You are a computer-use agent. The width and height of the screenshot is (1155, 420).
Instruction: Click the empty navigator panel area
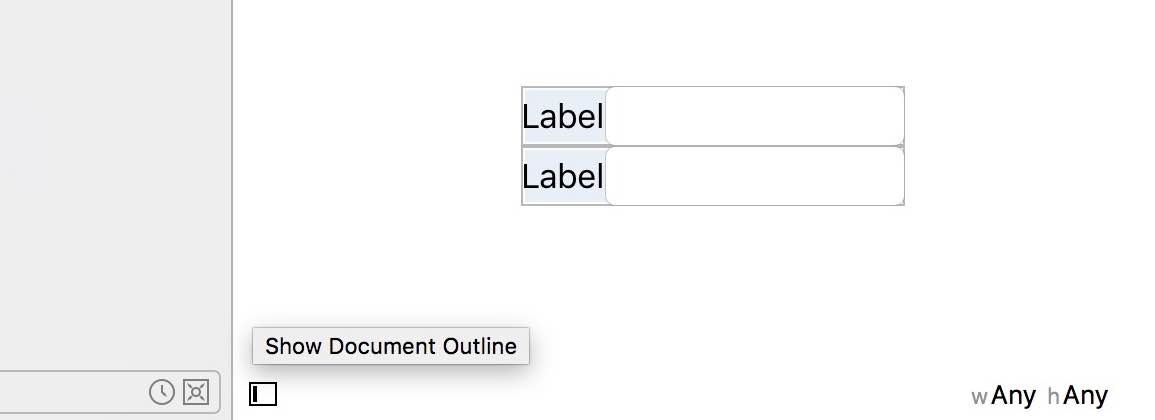(x=115, y=184)
